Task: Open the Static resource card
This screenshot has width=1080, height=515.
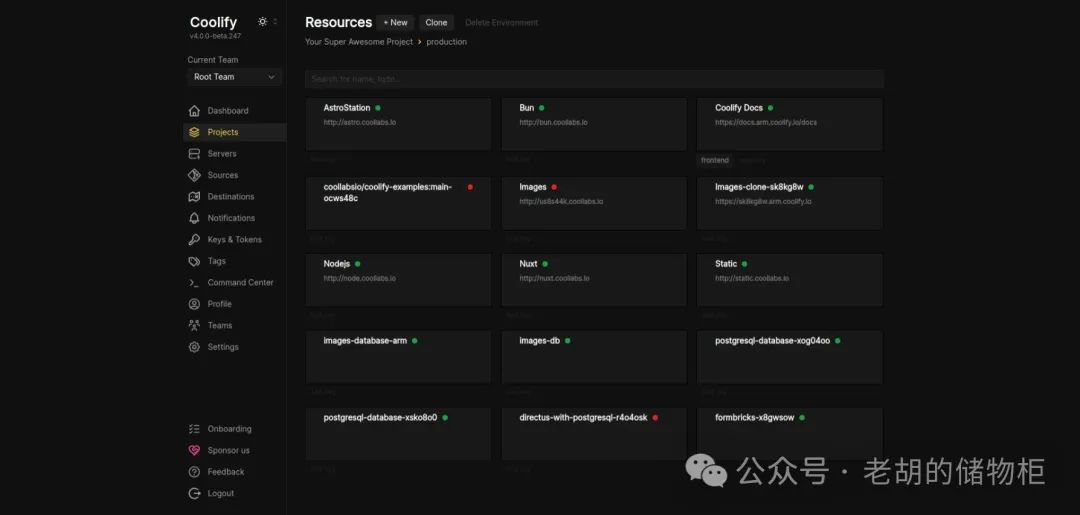Action: pyautogui.click(x=789, y=280)
